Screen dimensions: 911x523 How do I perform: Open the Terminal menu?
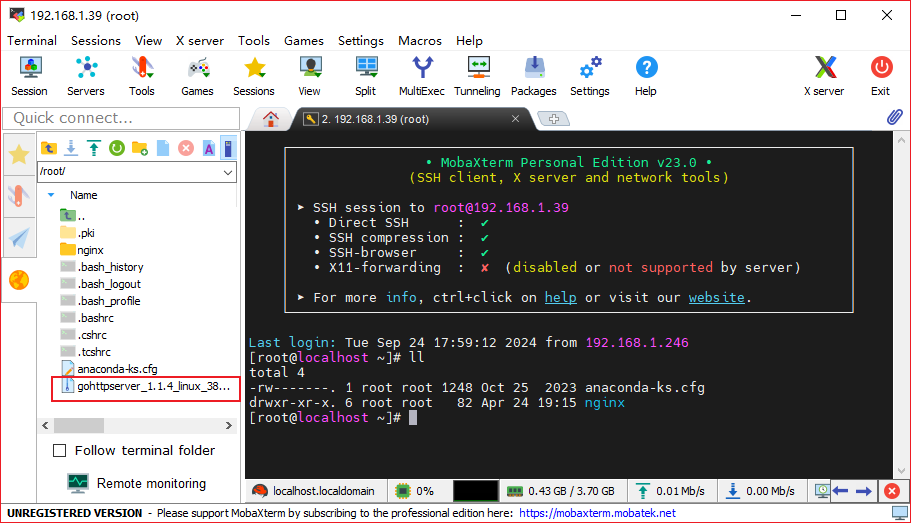click(32, 41)
